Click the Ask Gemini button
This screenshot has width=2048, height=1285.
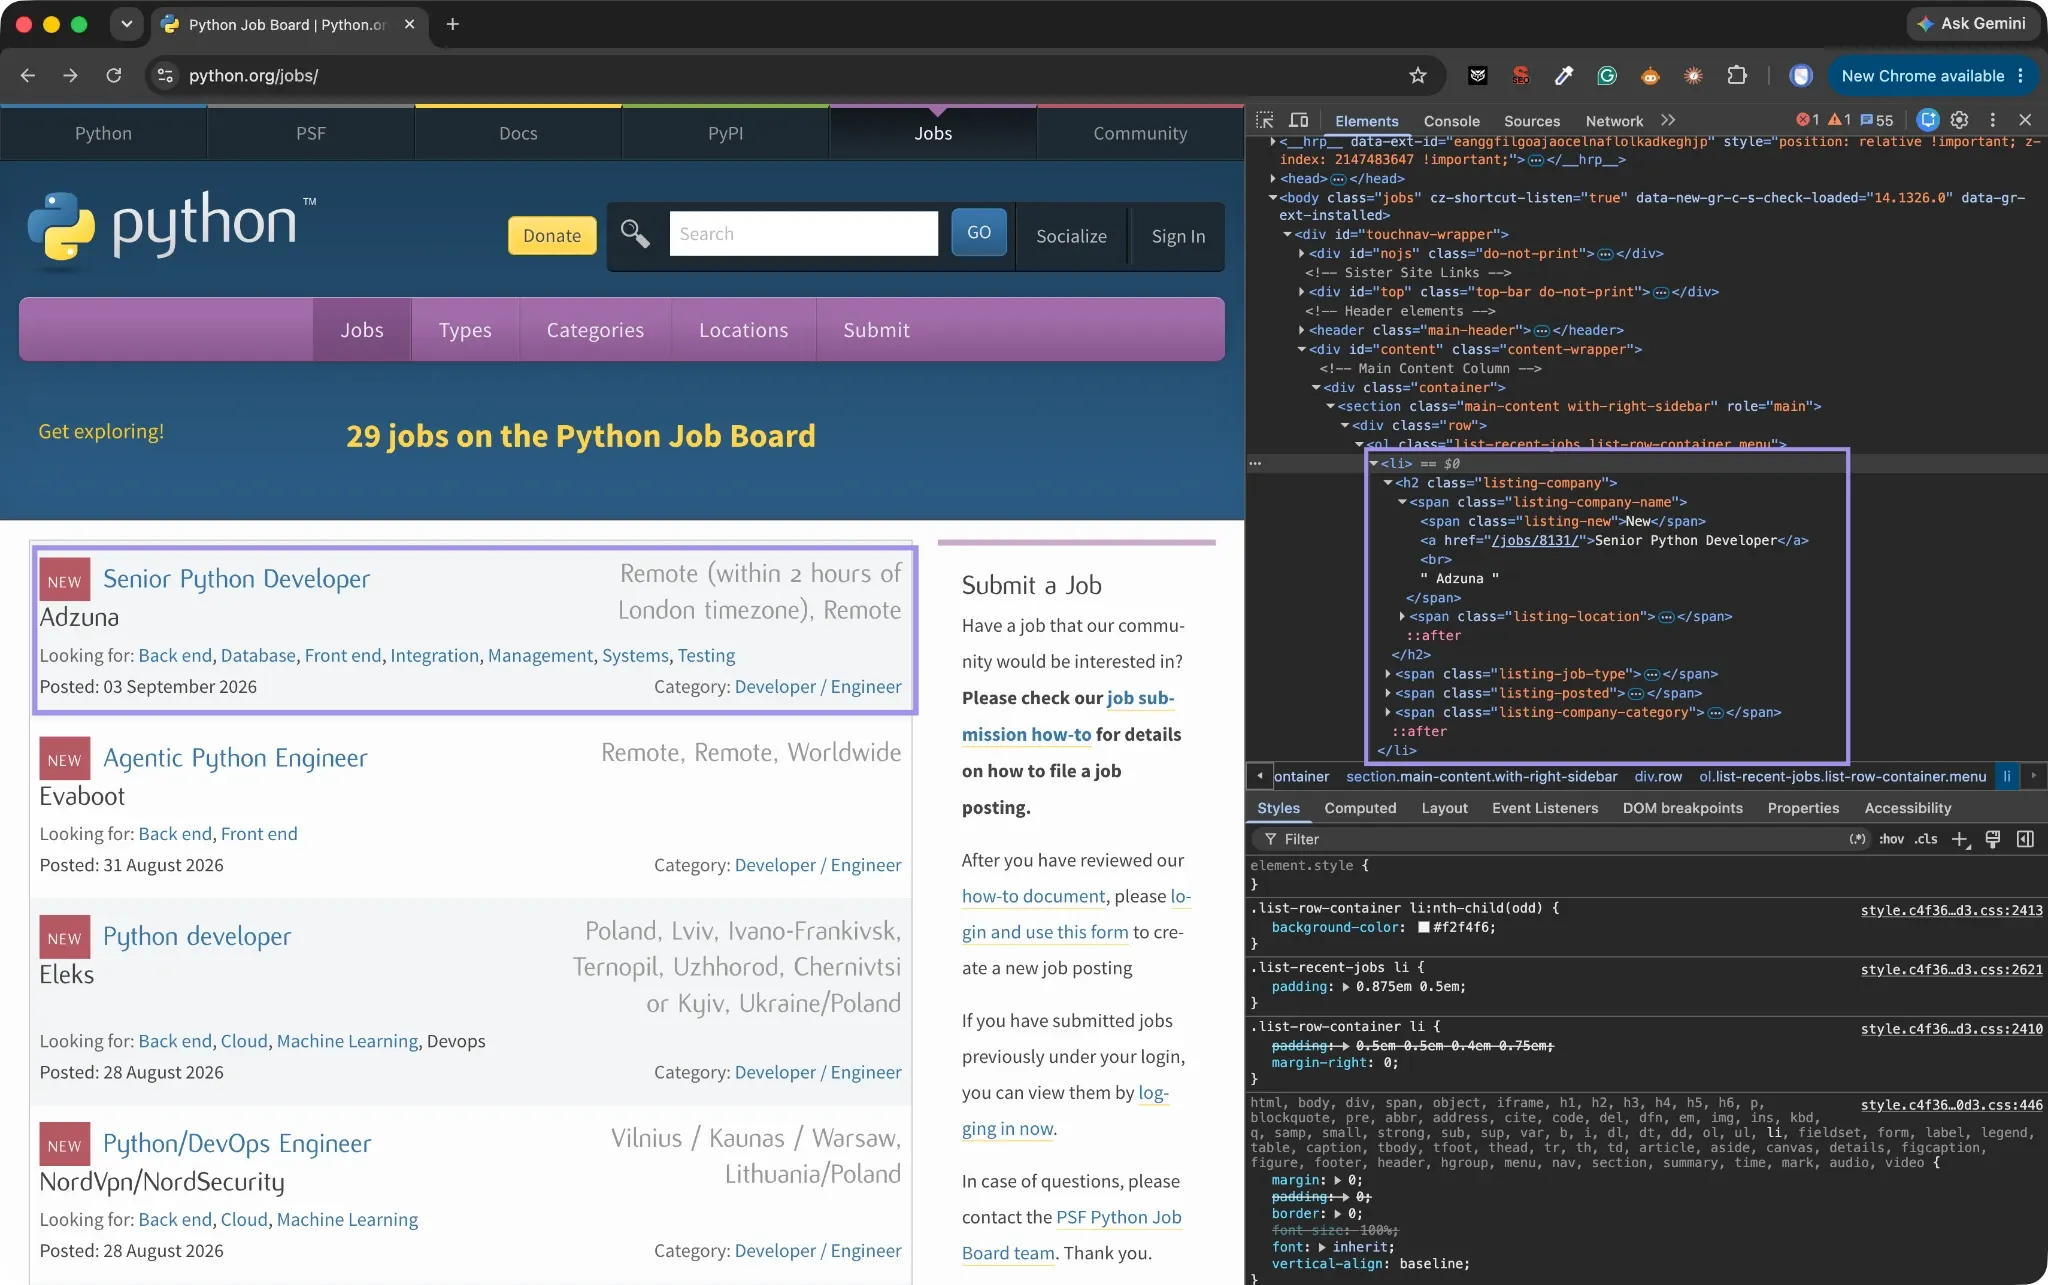[1973, 24]
